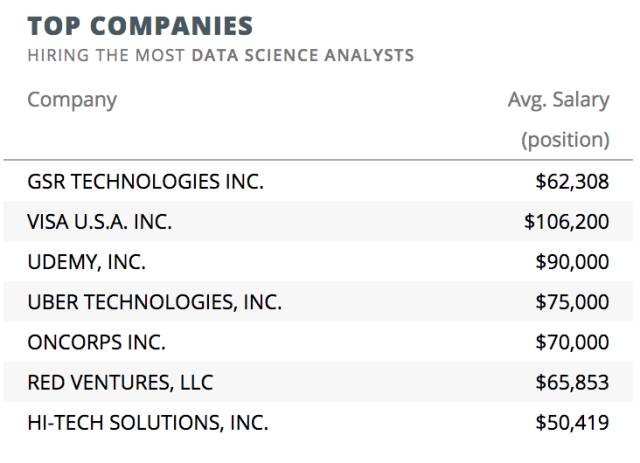
Task: Select the $90,000 salary for Udemy
Action: tap(572, 262)
